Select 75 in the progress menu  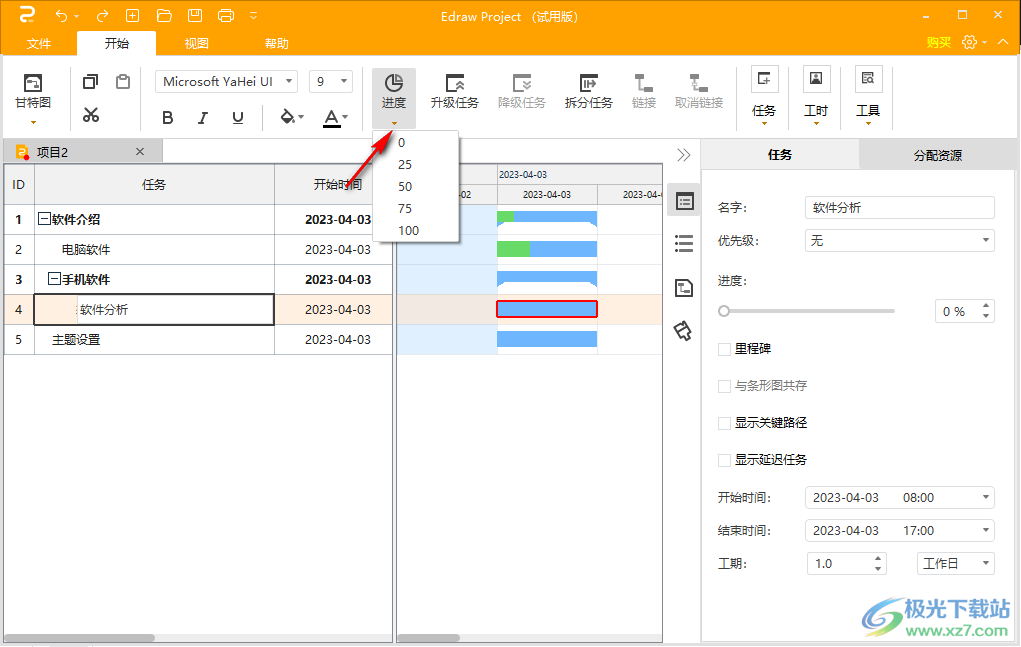coord(416,209)
